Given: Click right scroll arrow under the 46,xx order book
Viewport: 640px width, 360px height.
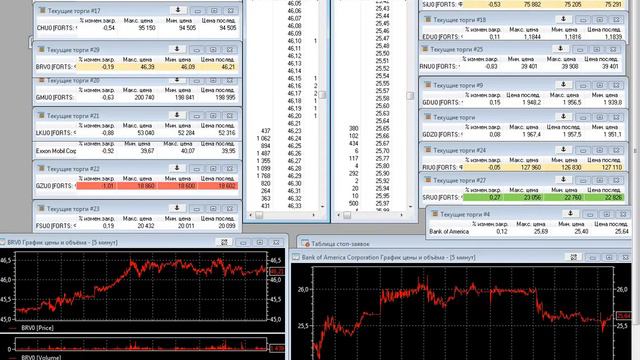Looking at the screenshot, I should point(313,215).
